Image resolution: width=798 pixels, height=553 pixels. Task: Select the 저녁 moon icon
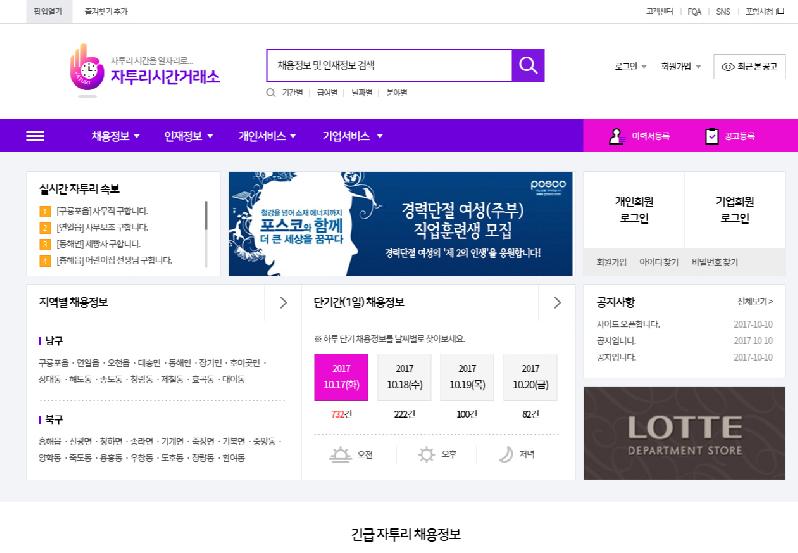point(506,455)
